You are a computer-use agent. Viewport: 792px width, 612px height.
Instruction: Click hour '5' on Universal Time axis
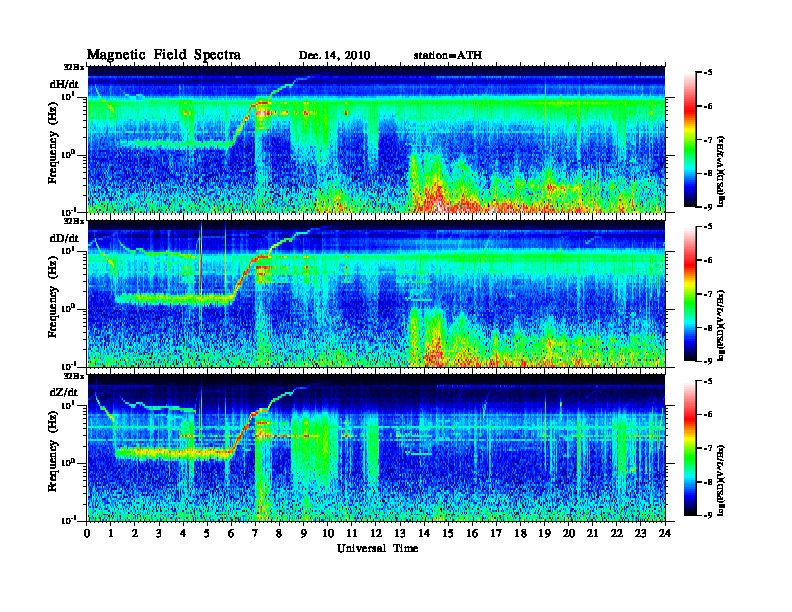point(207,533)
